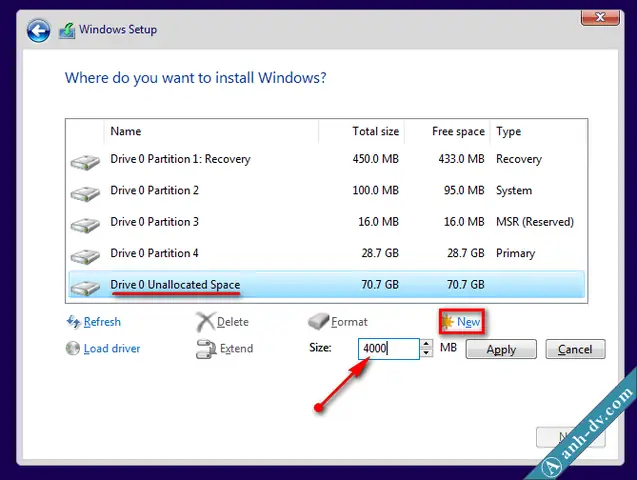
Task: Go back using the blue back arrow
Action: pyautogui.click(x=38, y=30)
